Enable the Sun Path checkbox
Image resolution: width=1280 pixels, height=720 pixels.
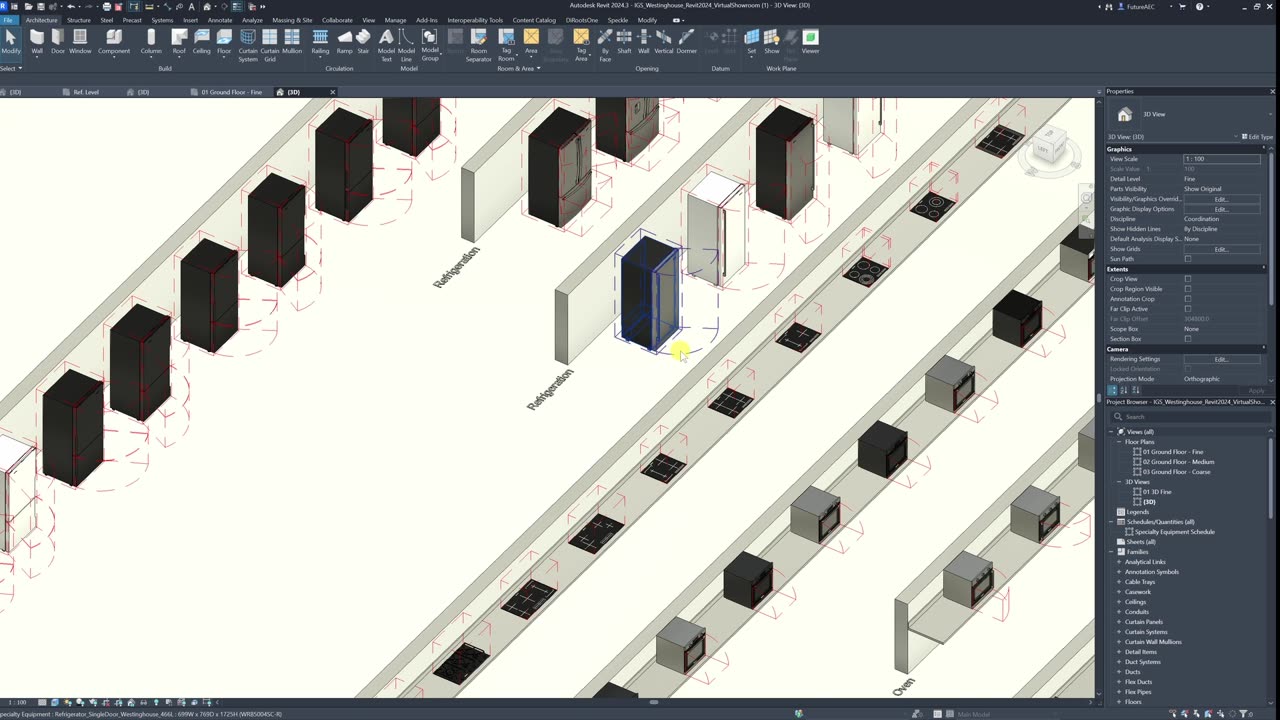click(x=1188, y=259)
